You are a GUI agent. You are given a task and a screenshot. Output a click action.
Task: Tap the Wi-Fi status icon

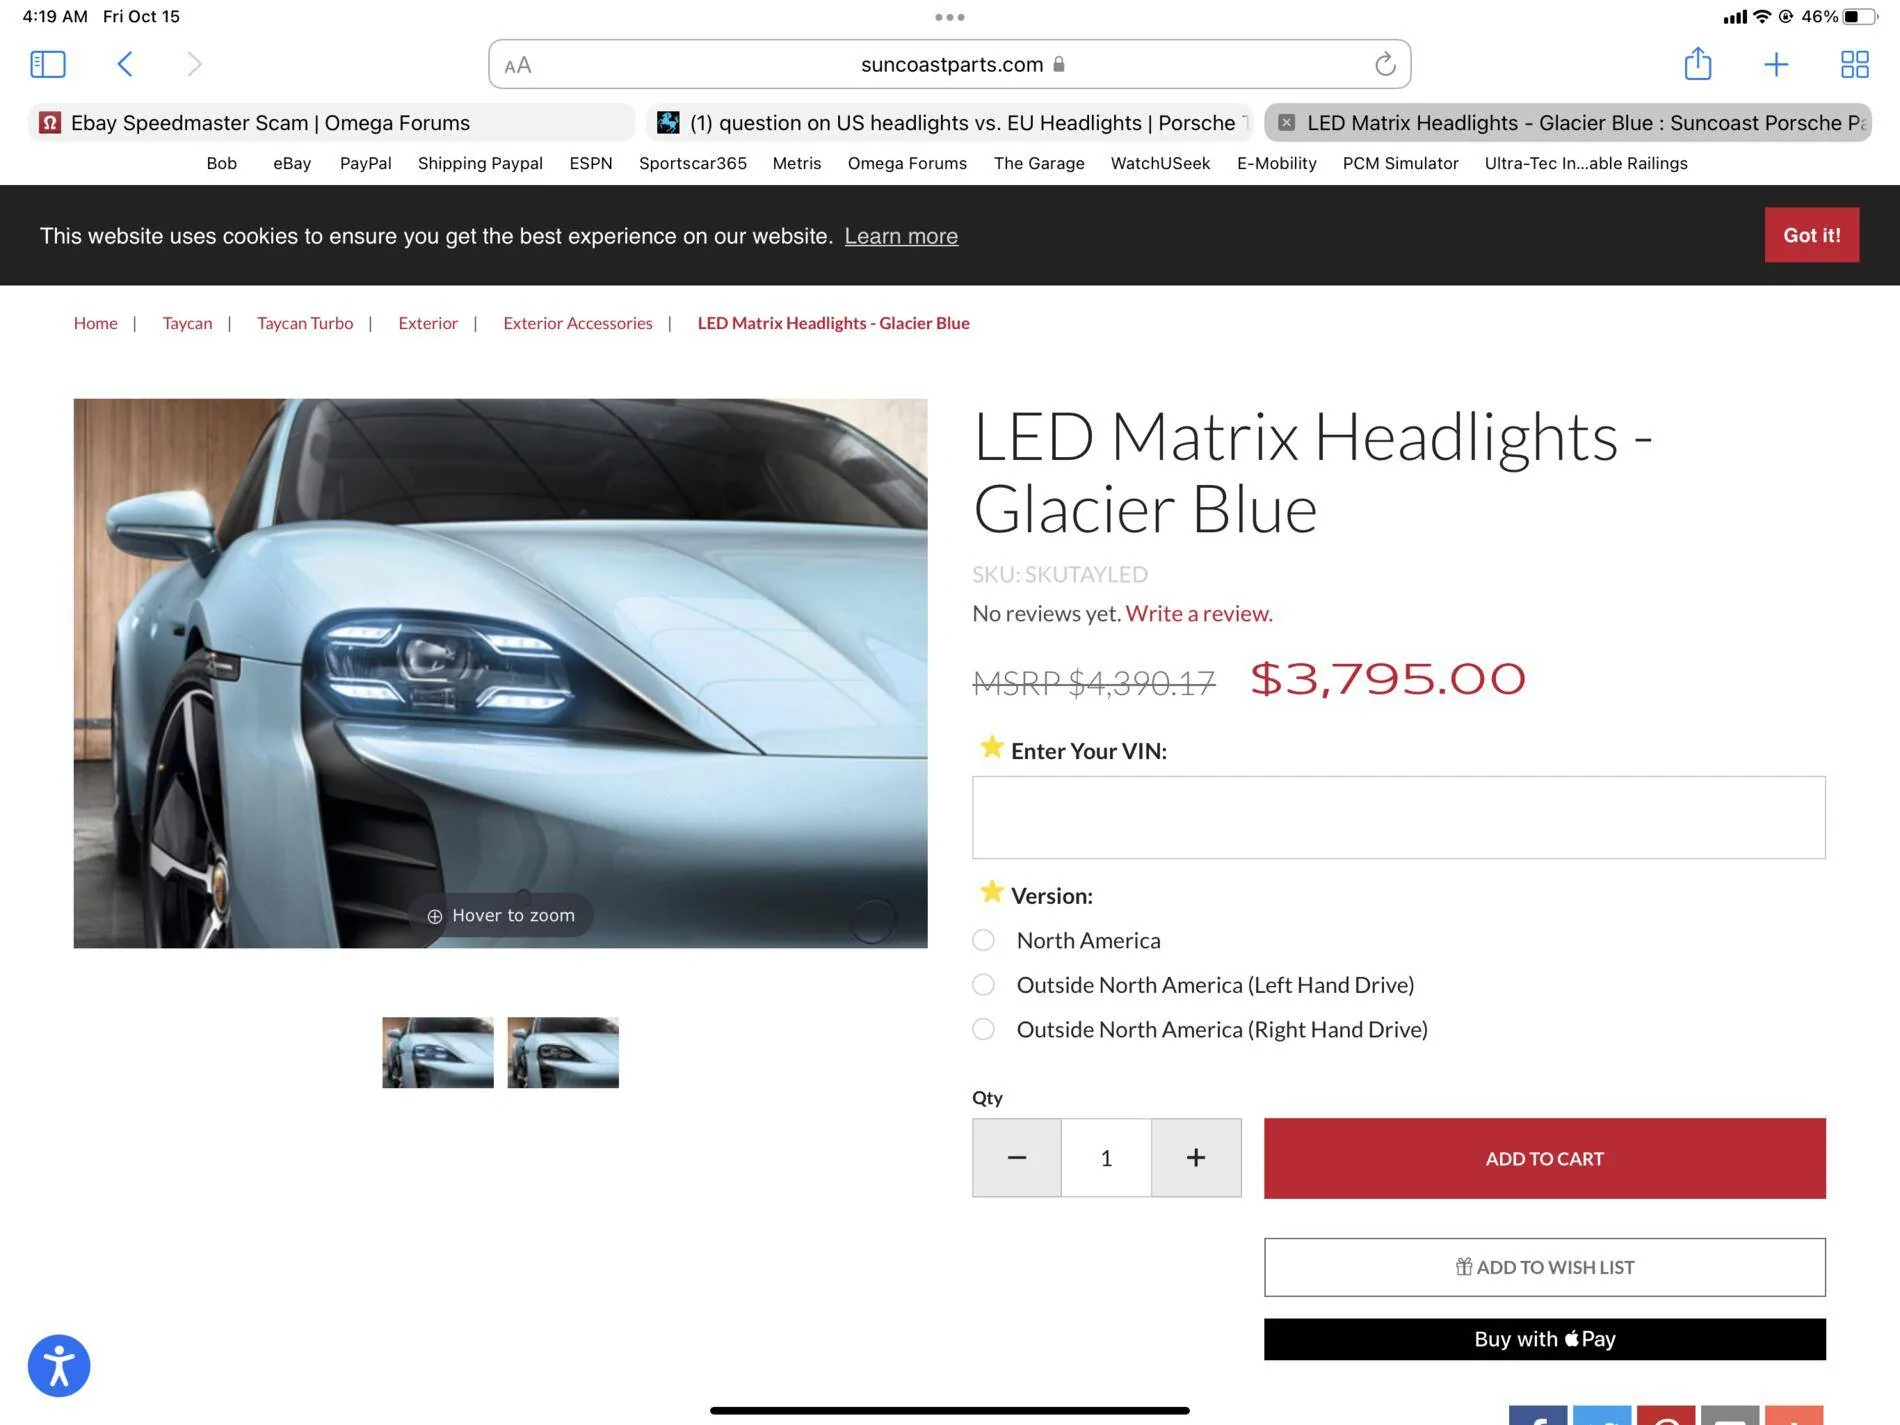click(x=1762, y=16)
